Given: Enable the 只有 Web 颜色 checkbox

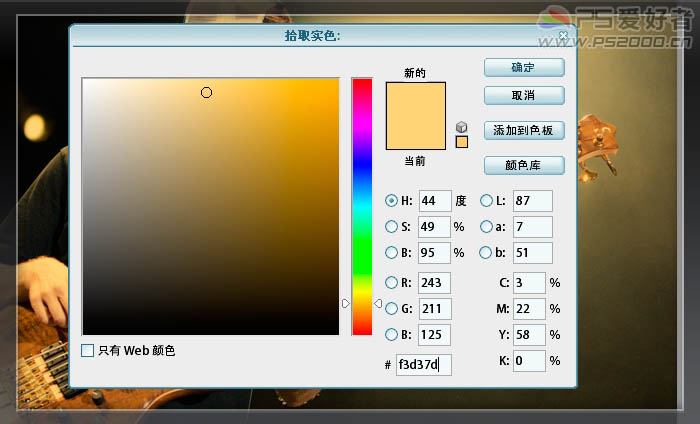Looking at the screenshot, I should tap(88, 350).
